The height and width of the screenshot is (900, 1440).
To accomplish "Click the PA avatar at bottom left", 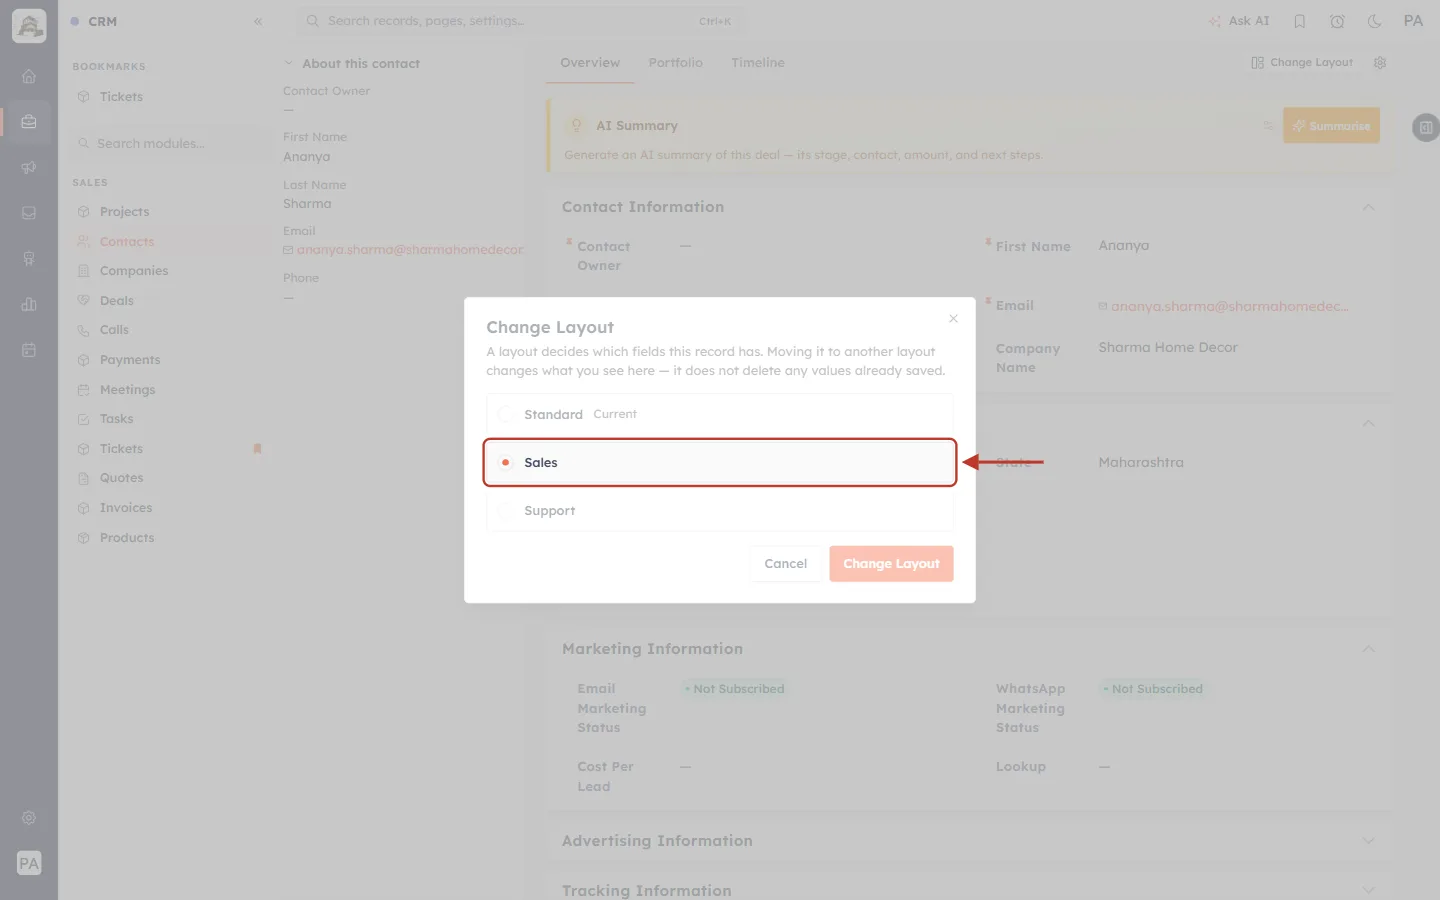I will pos(29,863).
